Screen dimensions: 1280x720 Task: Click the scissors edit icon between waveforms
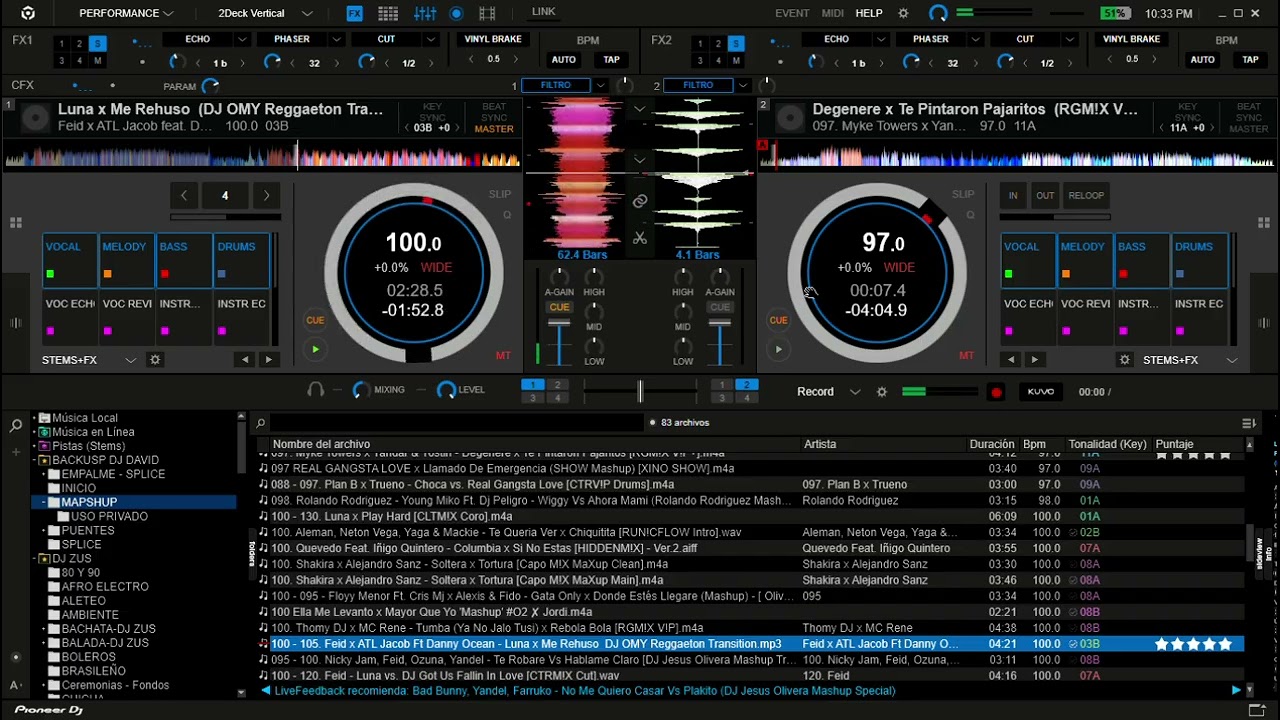[640, 238]
